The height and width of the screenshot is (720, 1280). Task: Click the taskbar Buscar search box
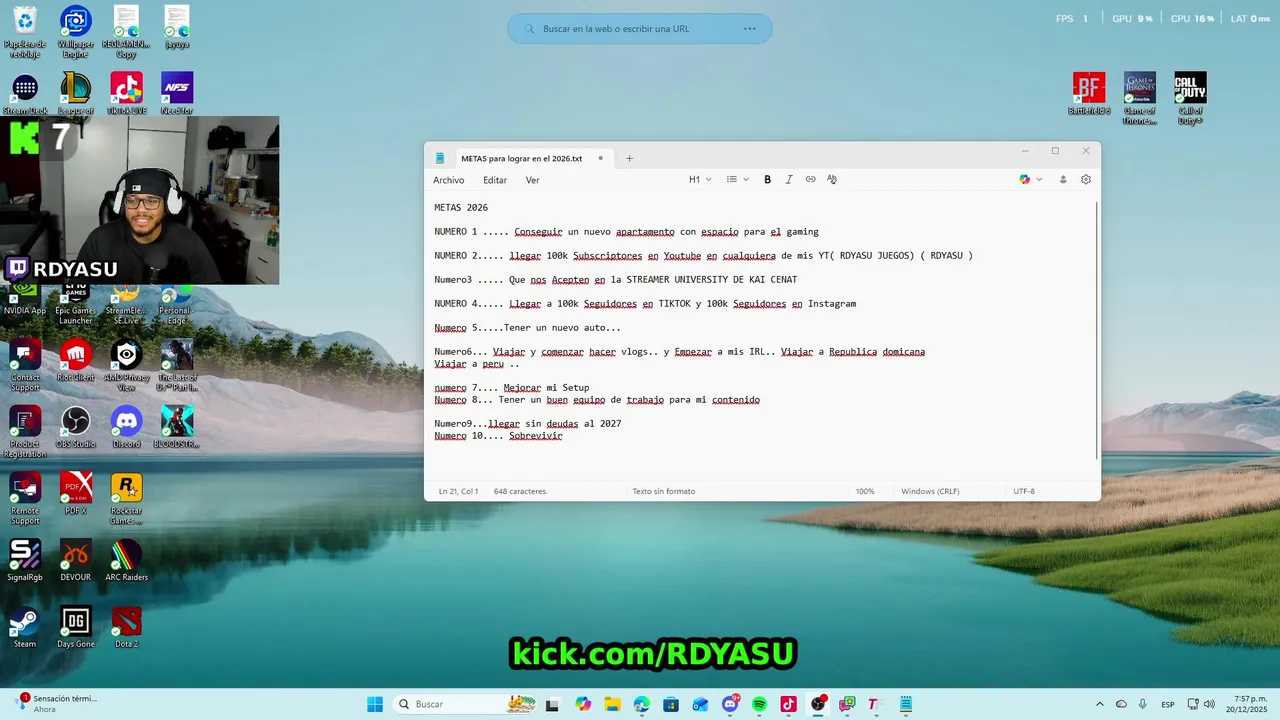tap(466, 704)
